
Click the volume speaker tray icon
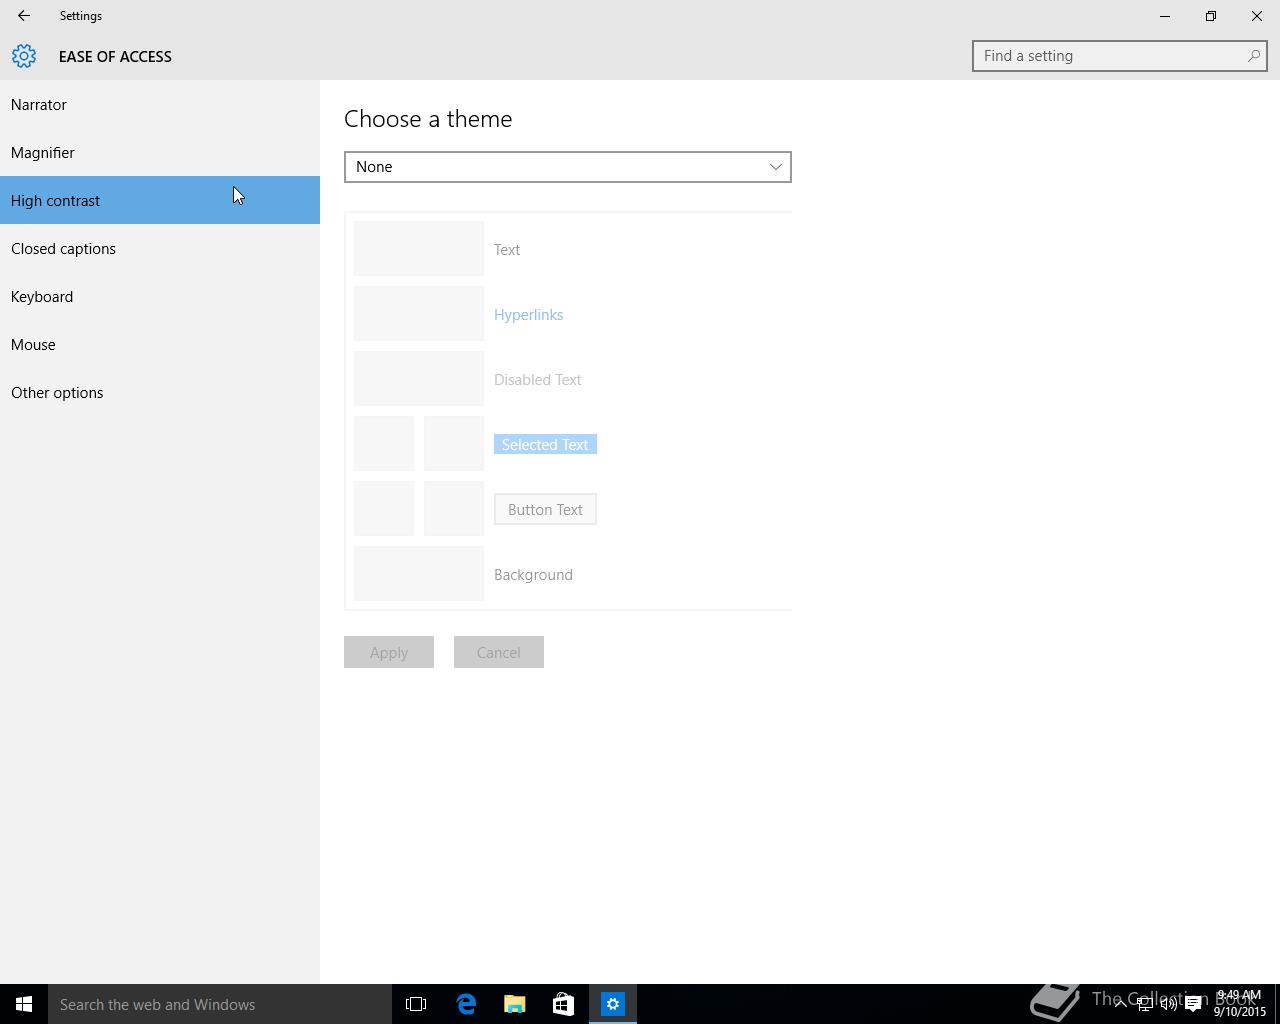(1168, 1004)
